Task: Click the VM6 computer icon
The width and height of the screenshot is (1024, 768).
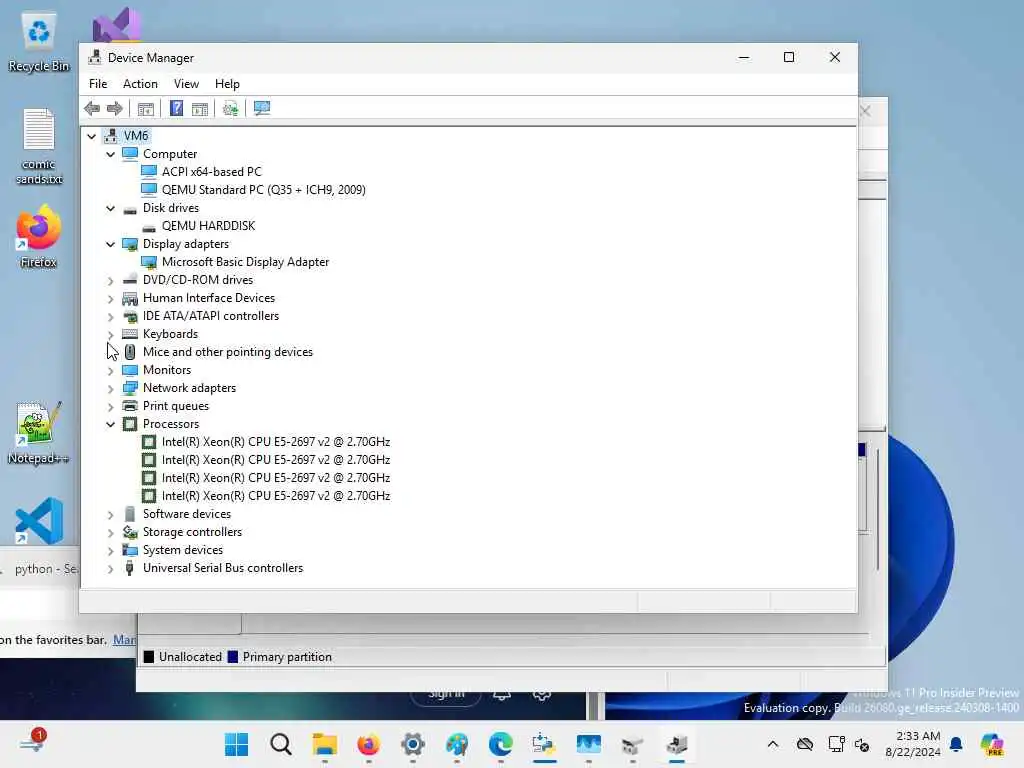Action: pos(111,136)
